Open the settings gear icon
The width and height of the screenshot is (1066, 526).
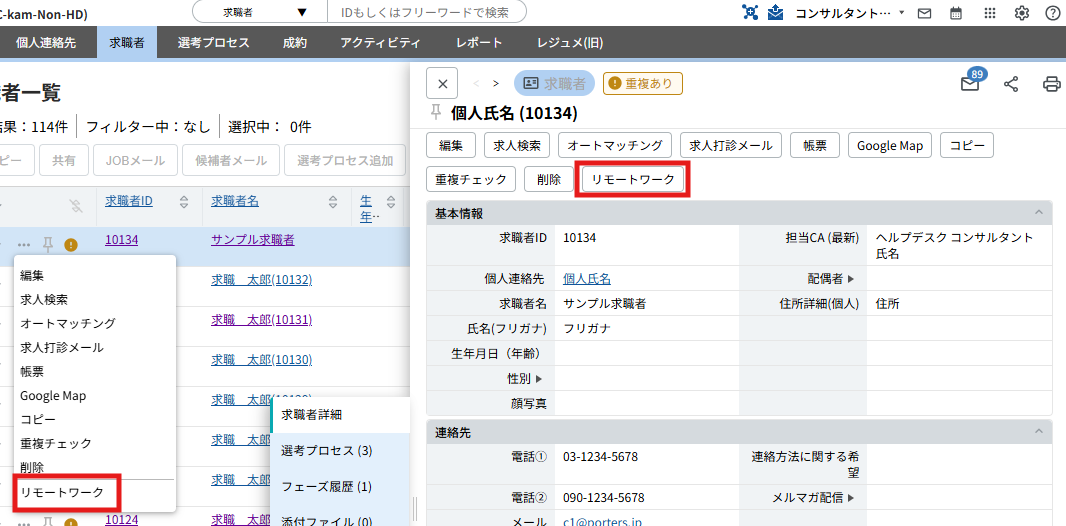coord(1021,13)
